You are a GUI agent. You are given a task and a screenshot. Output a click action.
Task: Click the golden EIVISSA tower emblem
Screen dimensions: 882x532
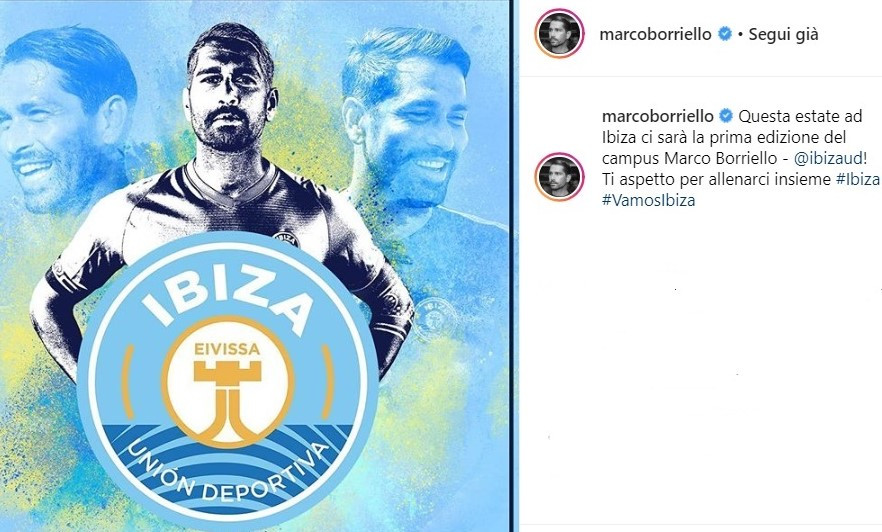(x=227, y=390)
